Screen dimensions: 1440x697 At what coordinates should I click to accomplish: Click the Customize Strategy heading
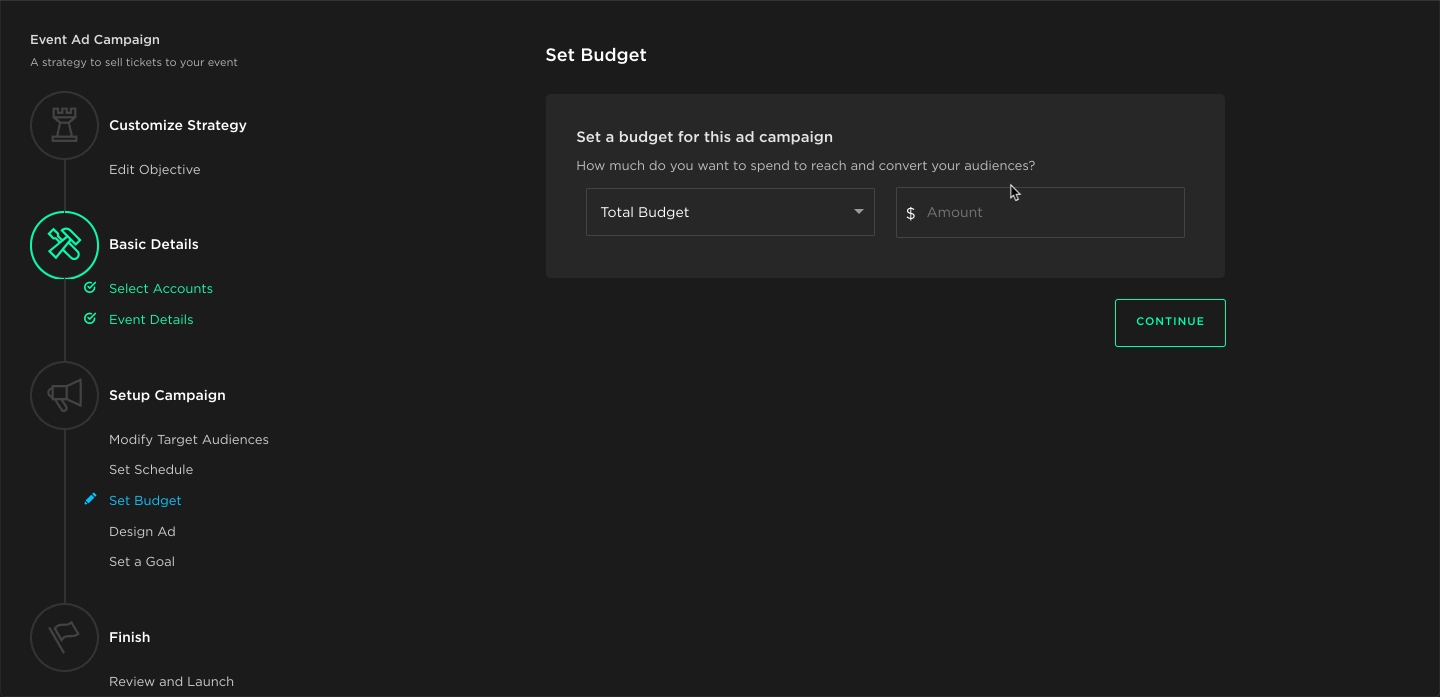pyautogui.click(x=178, y=125)
